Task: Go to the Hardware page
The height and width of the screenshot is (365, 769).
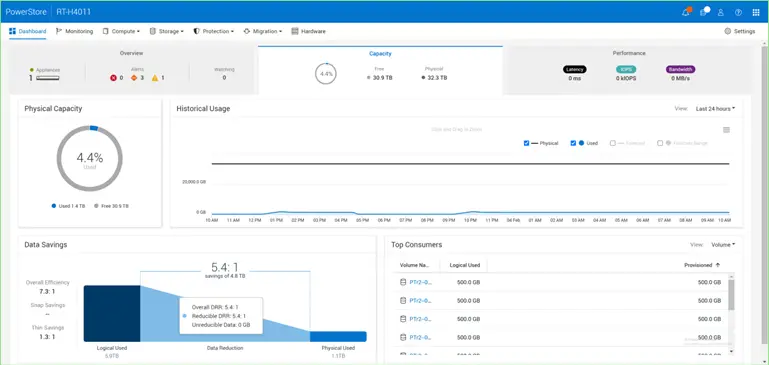Action: pyautogui.click(x=308, y=31)
